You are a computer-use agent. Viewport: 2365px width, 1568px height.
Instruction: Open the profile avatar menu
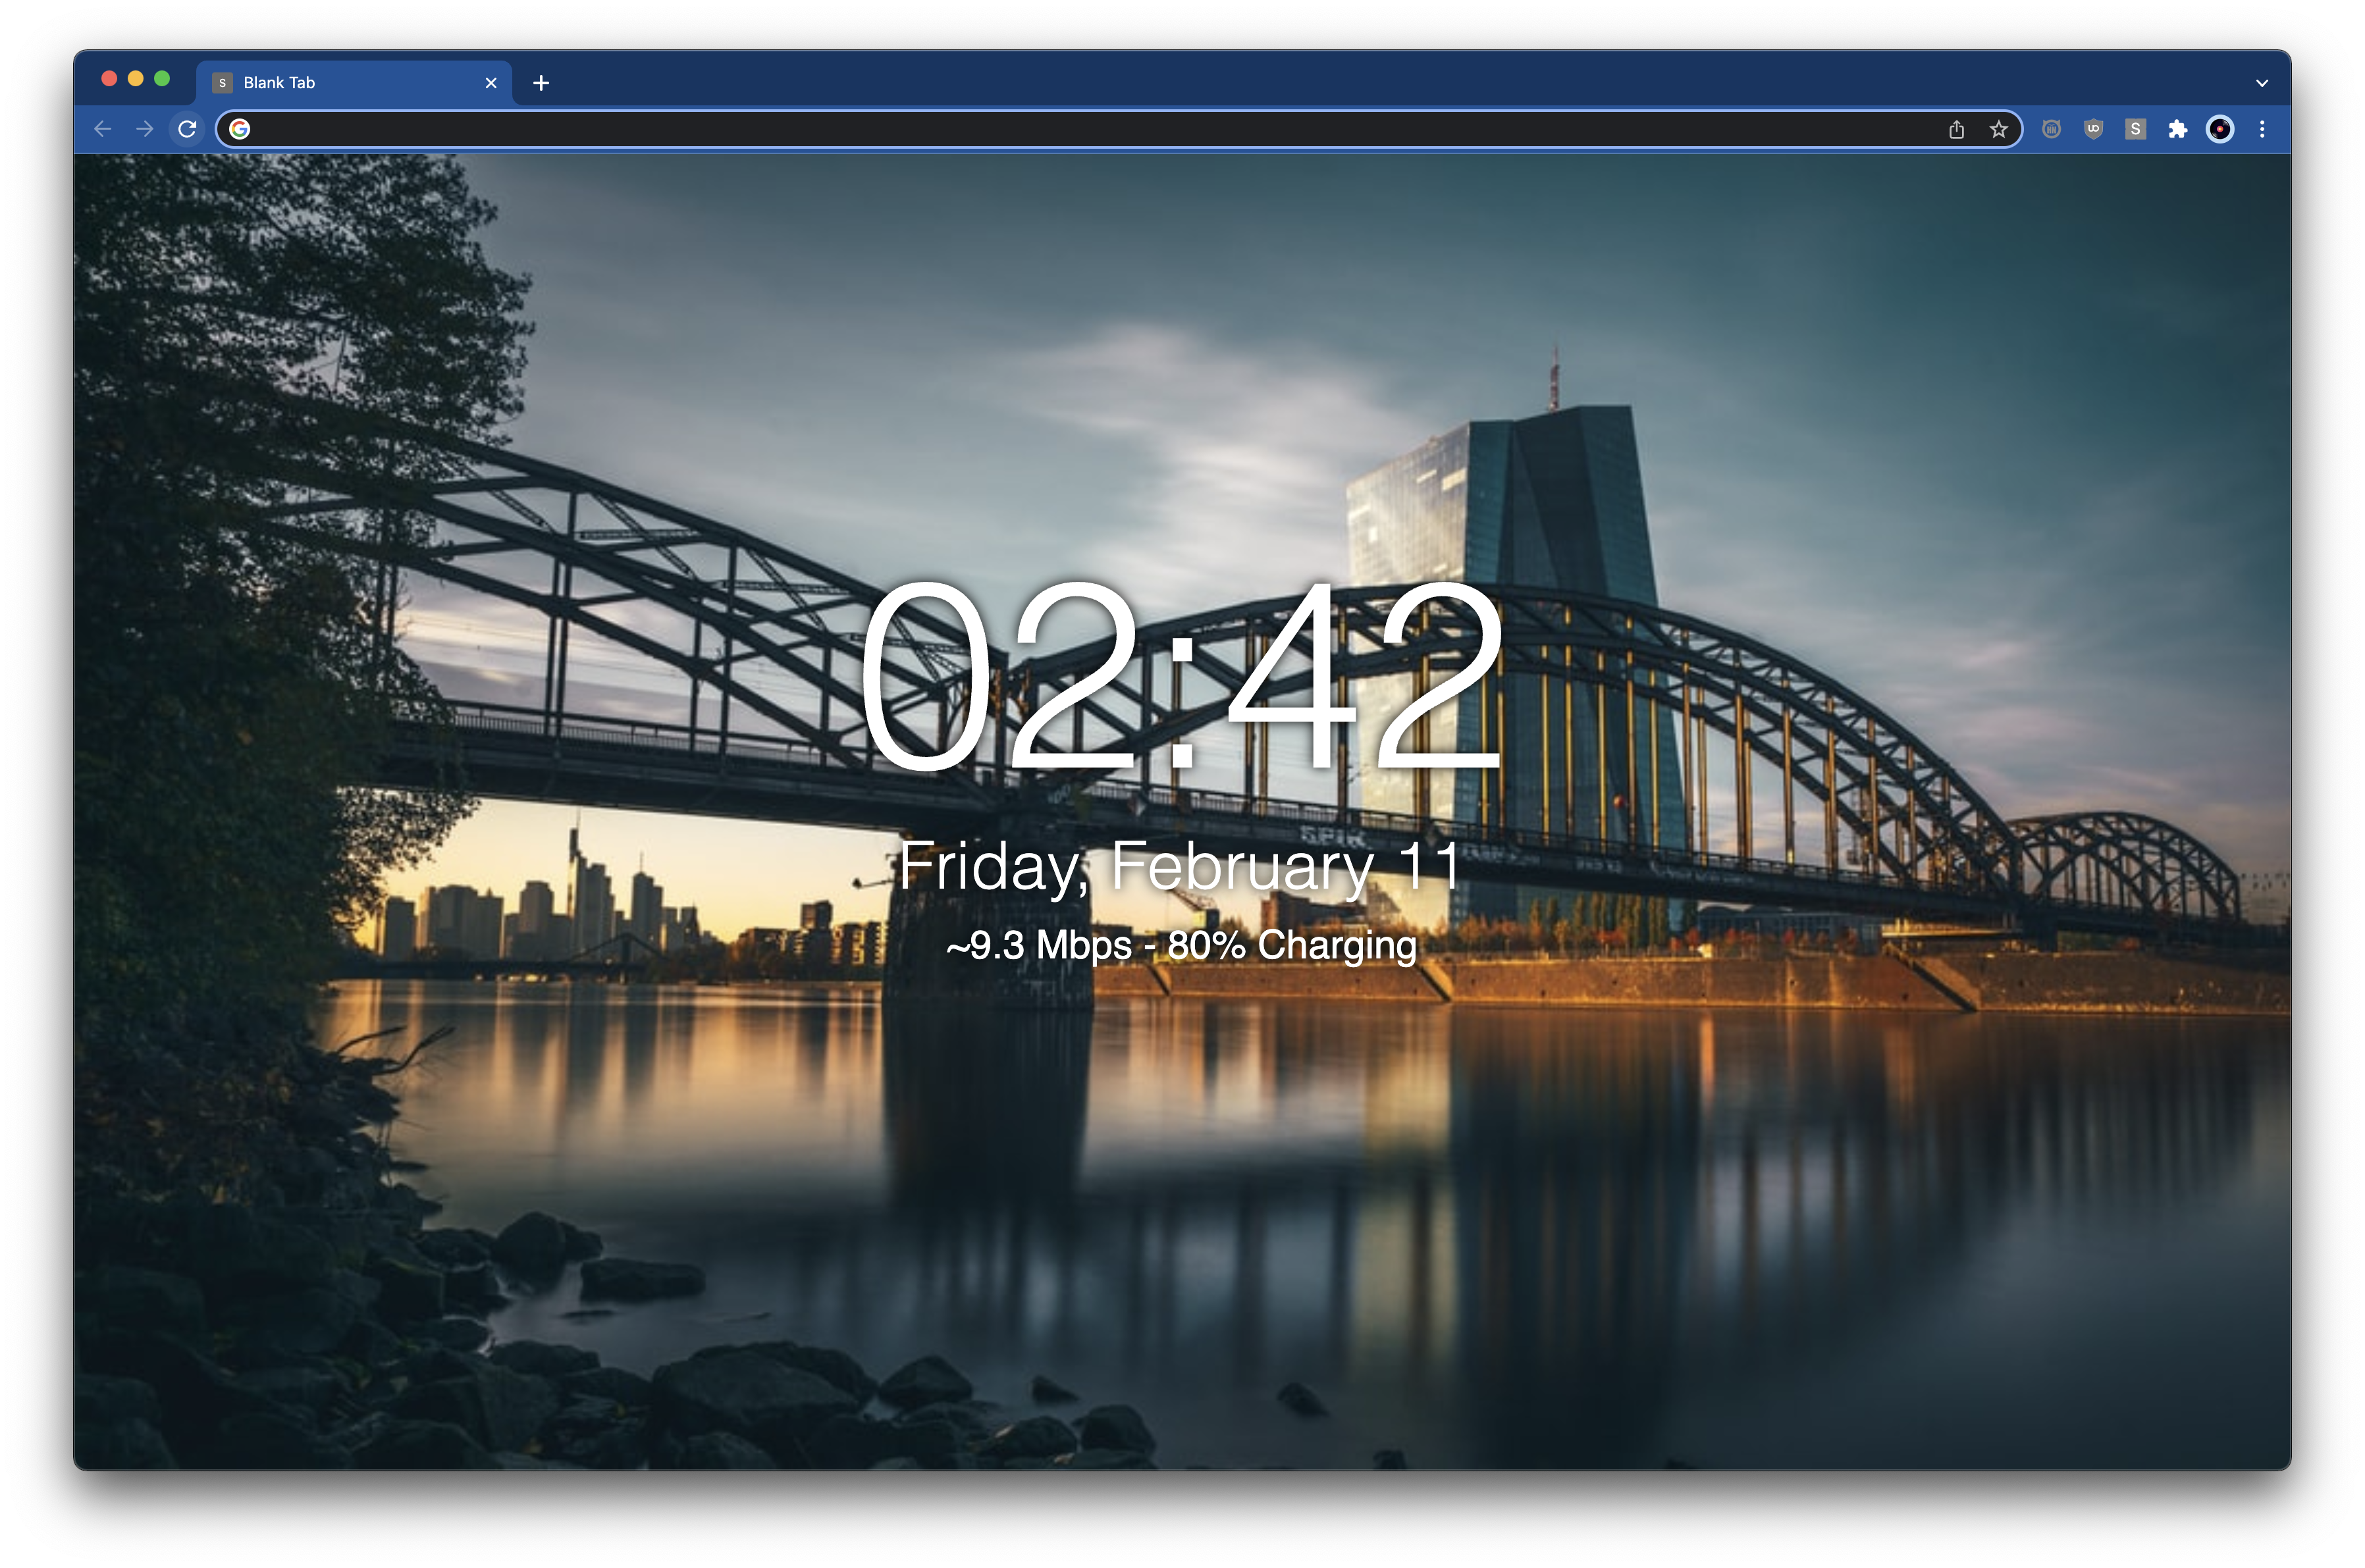tap(2220, 129)
